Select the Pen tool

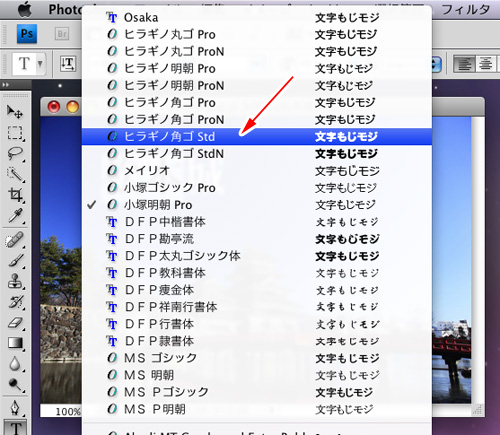15,408
